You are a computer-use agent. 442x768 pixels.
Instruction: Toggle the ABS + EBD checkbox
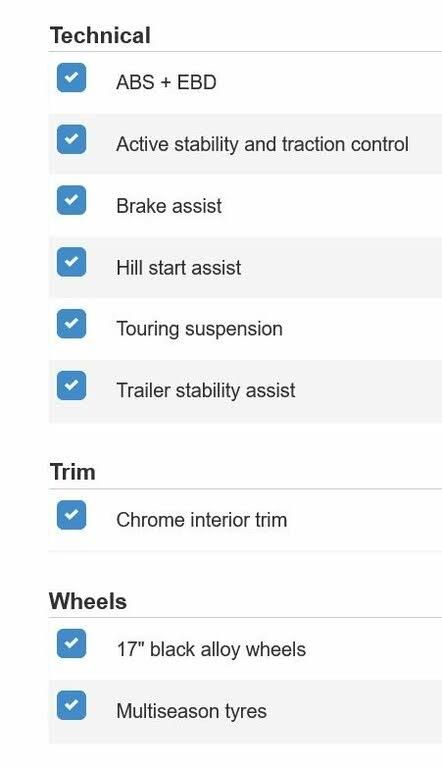[x=71, y=77]
